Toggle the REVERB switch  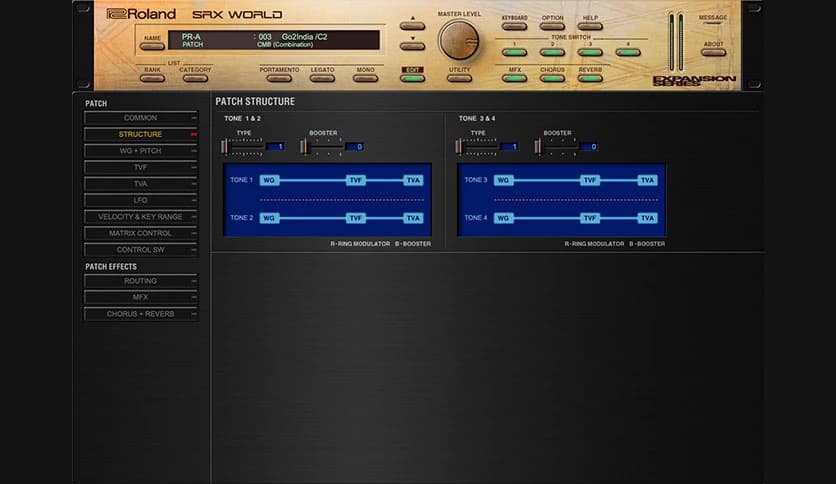[590, 78]
